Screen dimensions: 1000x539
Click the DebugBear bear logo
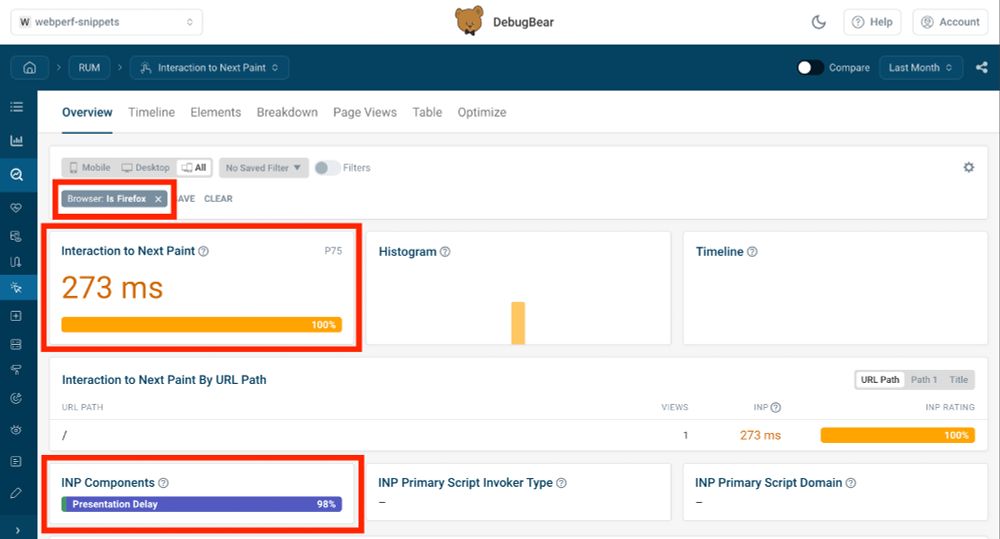pyautogui.click(x=469, y=21)
